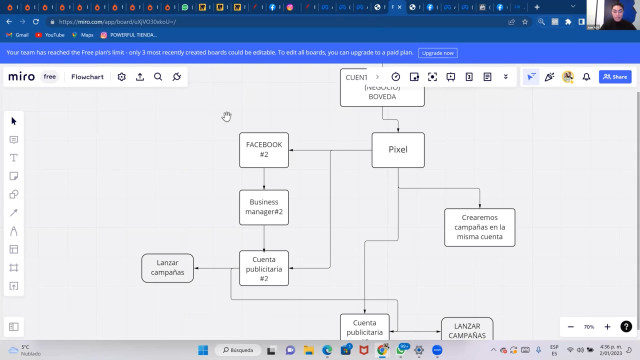Open the notifications bell
This screenshot has height=360, width=640.
point(587,77)
